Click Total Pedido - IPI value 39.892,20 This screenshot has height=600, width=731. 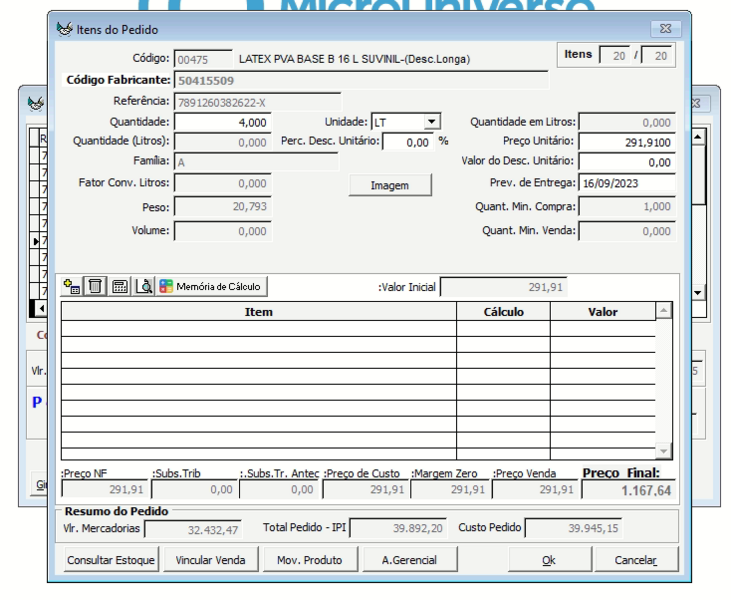pos(398,528)
